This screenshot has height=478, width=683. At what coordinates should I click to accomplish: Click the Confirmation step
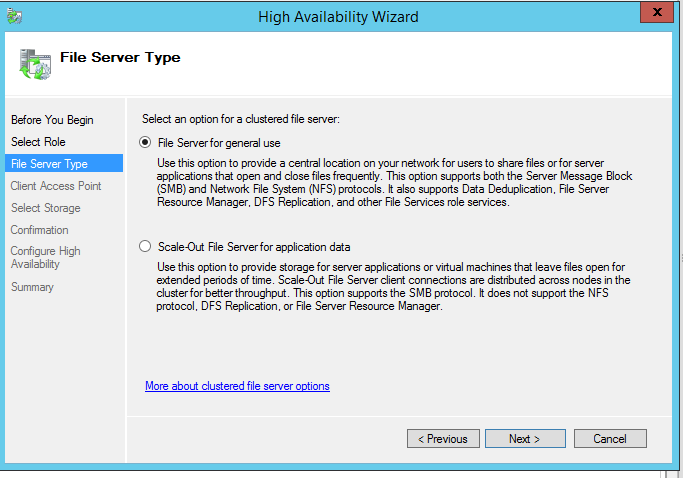click(x=40, y=230)
